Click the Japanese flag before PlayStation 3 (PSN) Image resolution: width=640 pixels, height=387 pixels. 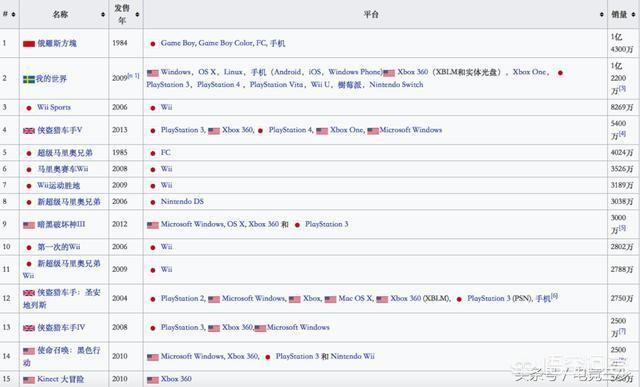[459, 299]
